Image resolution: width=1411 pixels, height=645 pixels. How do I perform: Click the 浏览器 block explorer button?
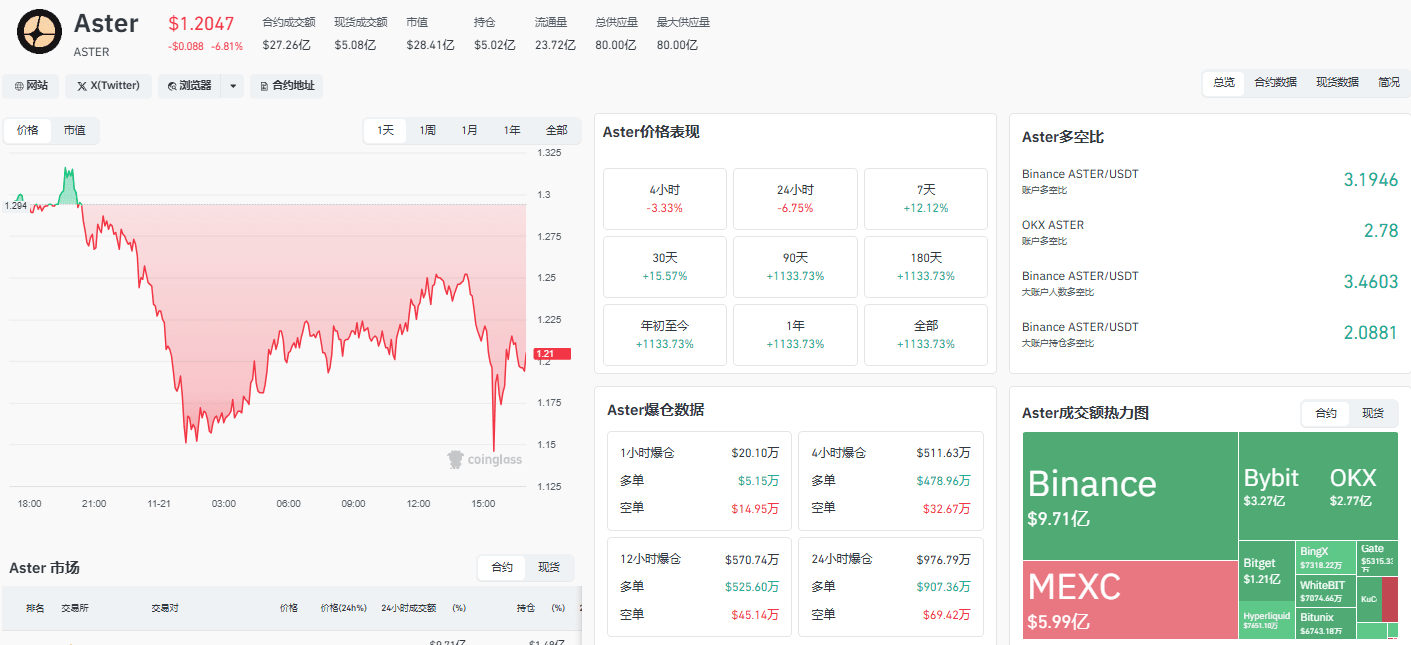189,86
